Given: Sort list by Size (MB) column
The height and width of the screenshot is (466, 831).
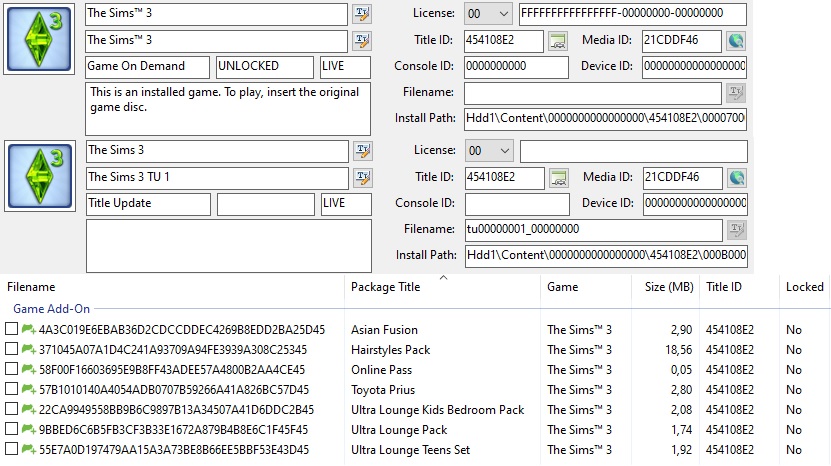Looking at the screenshot, I should 666,287.
